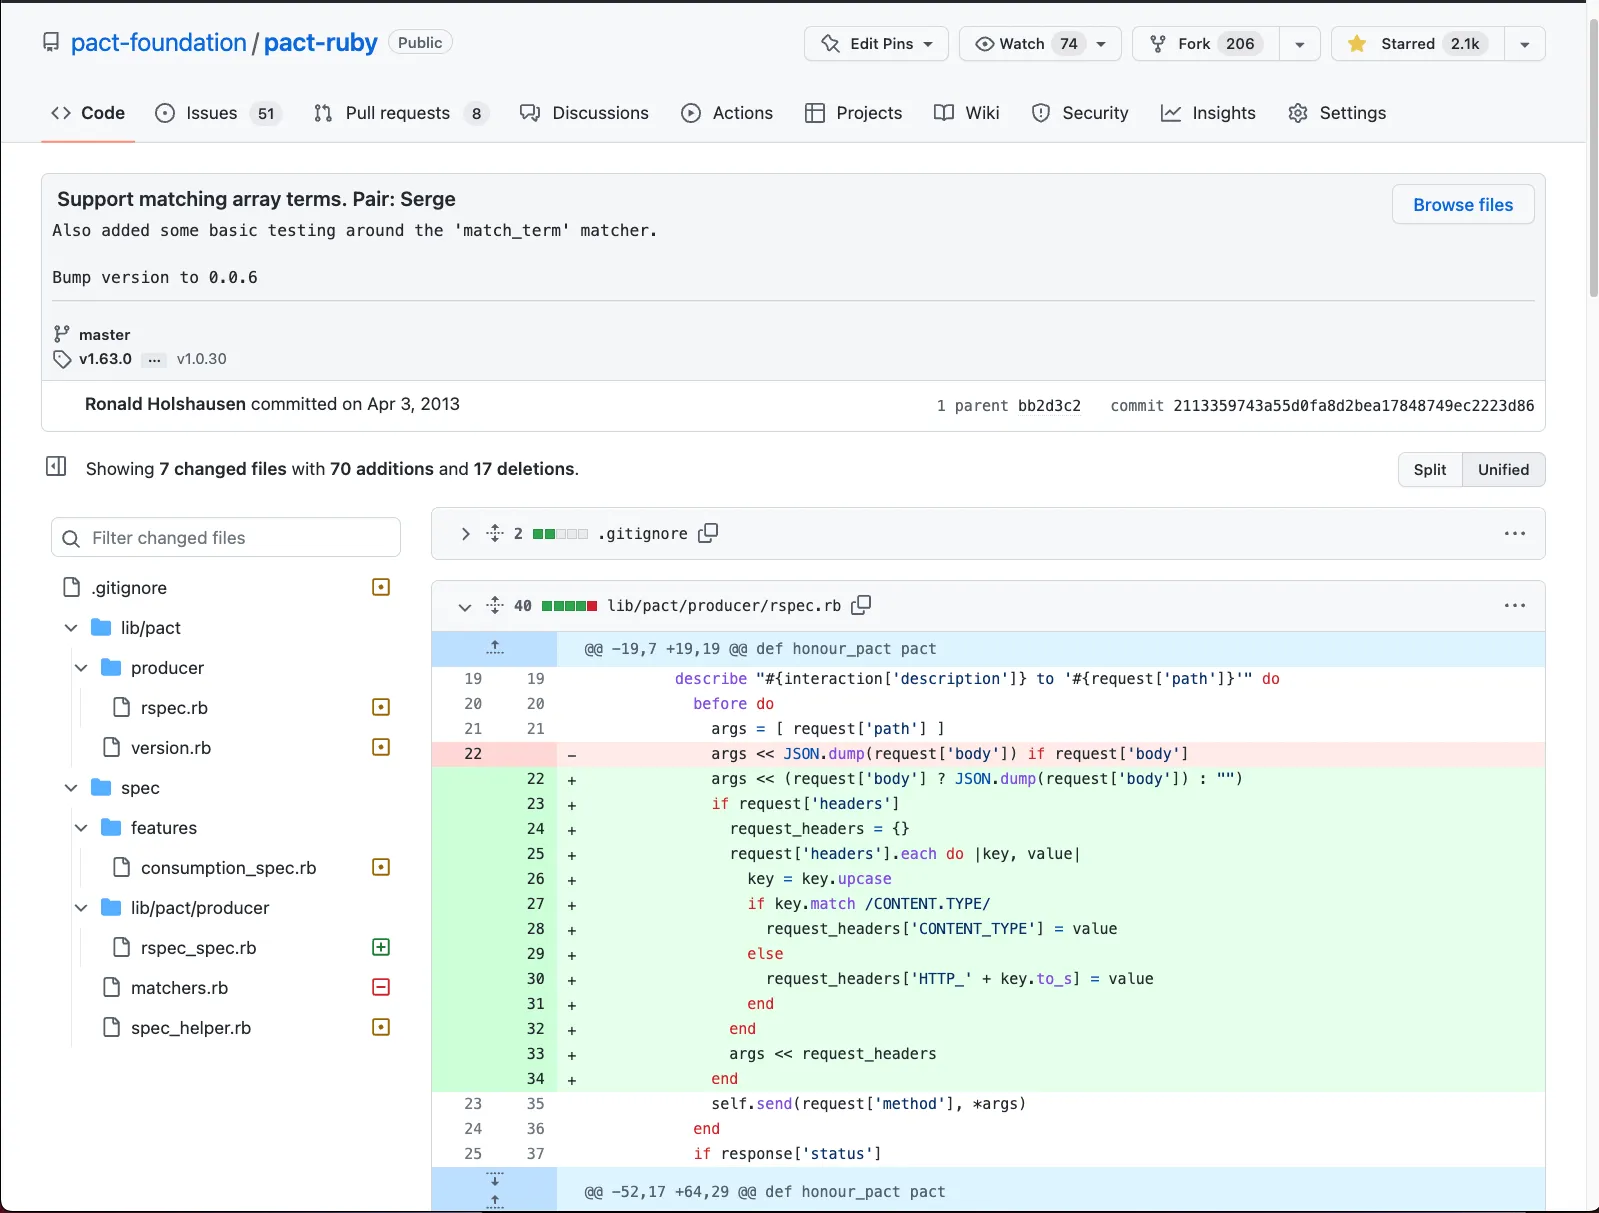1599x1213 pixels.
Task: Open the v1.63.0 tag link
Action: pyautogui.click(x=105, y=359)
